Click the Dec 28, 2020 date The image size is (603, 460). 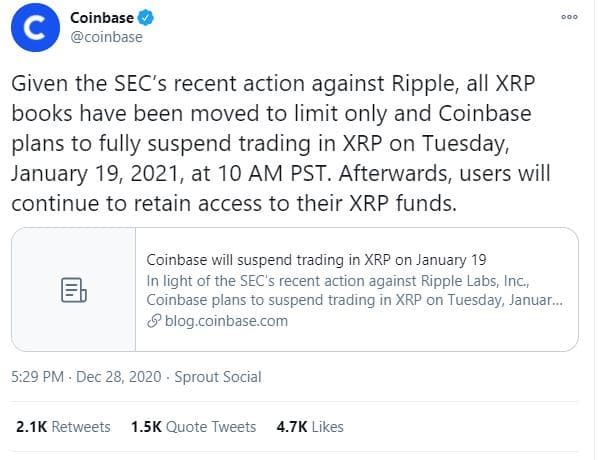[121, 377]
